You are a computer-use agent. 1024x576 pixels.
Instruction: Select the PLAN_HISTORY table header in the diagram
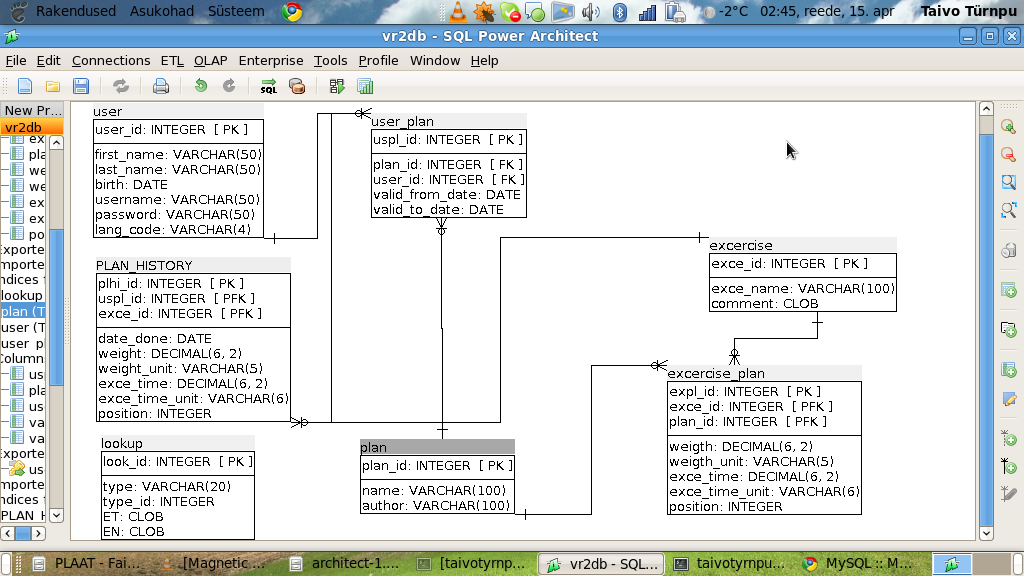click(x=193, y=265)
